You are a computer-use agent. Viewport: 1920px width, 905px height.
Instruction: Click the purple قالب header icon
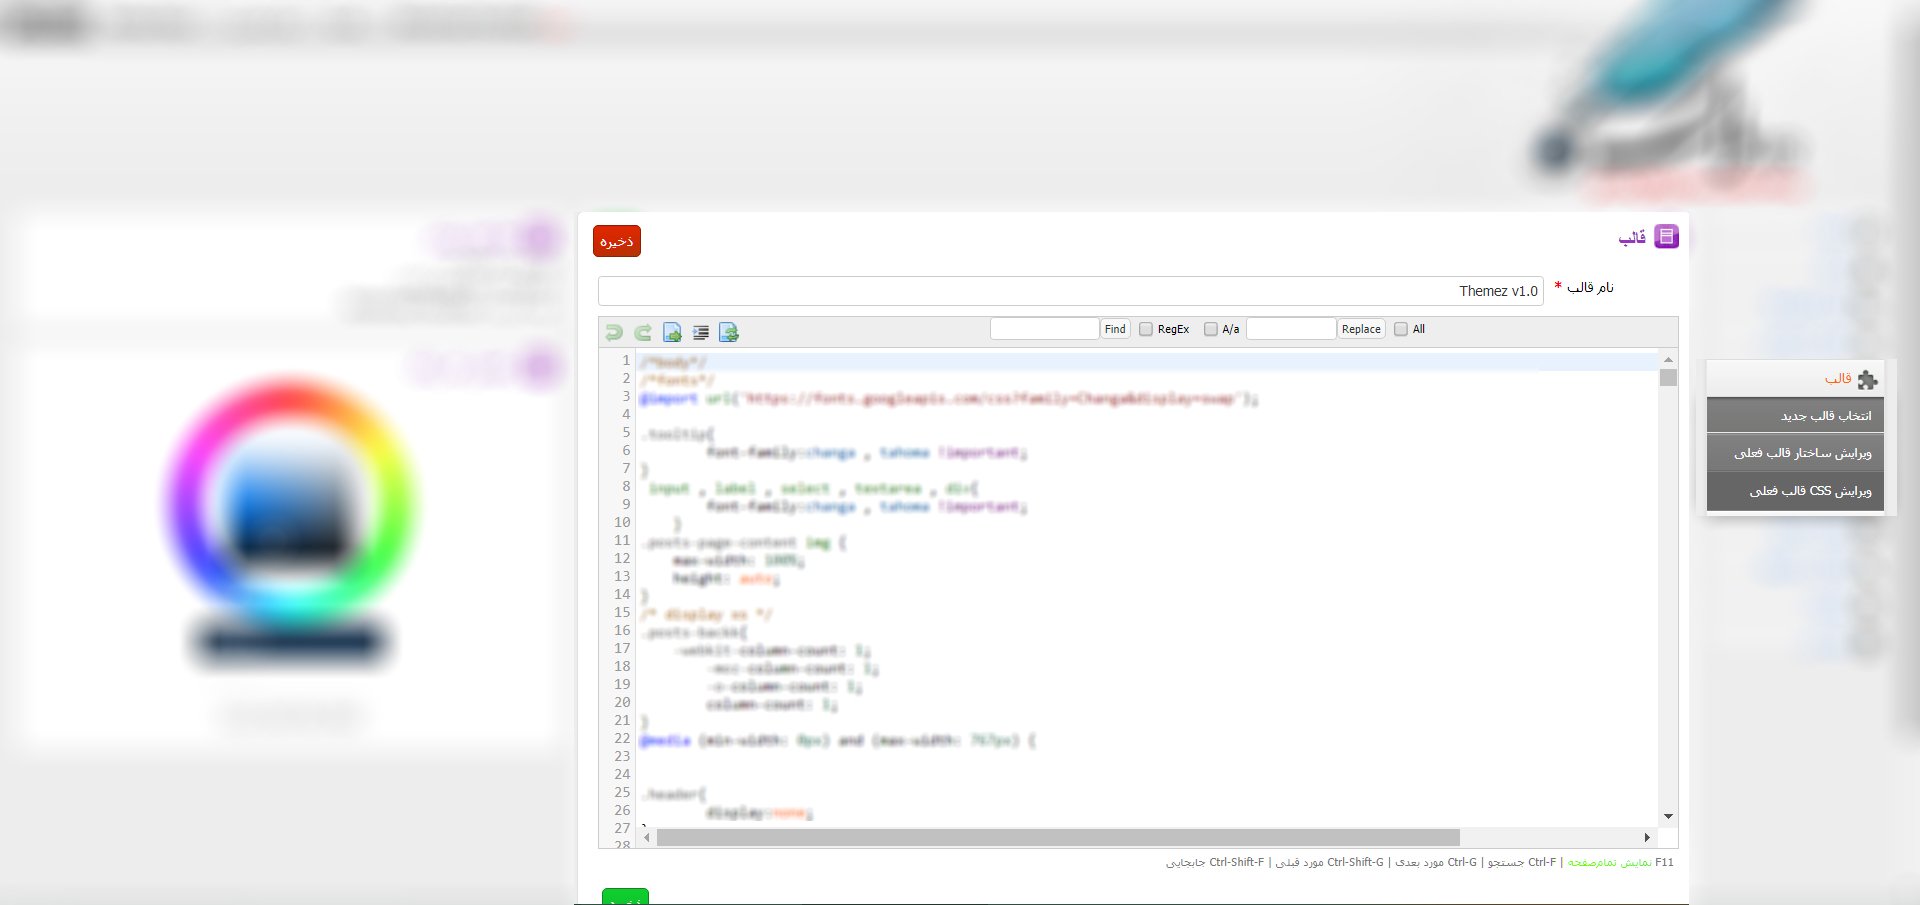tap(1666, 237)
